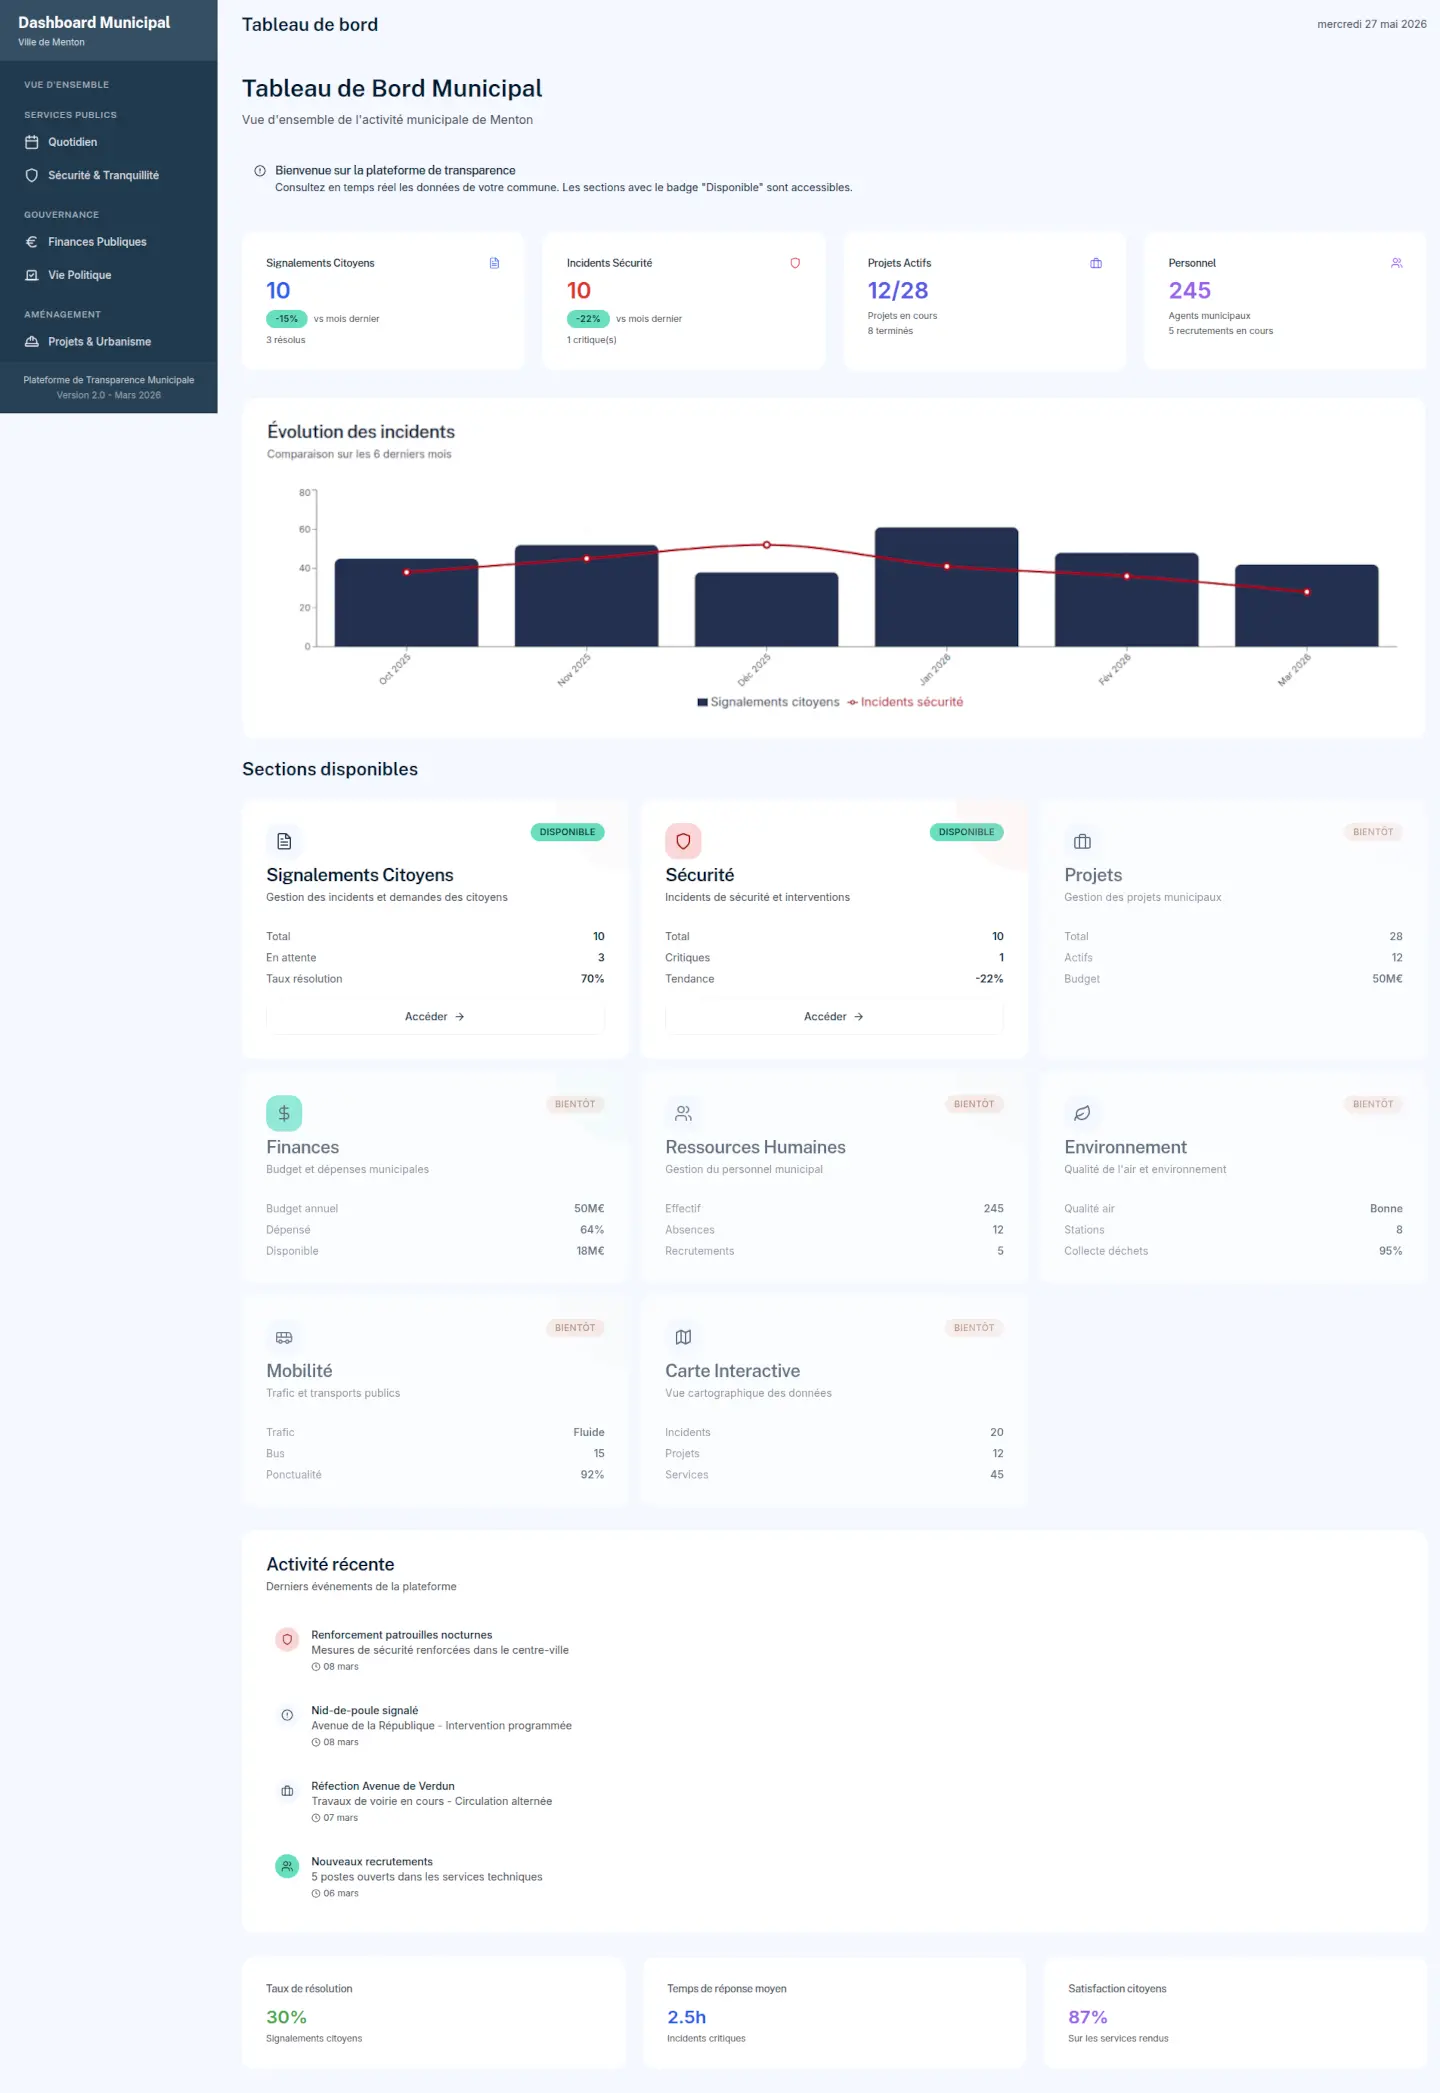The width and height of the screenshot is (1440, 2093).
Task: Click the shield icon on Incidents Sécurité stat card
Action: (795, 263)
